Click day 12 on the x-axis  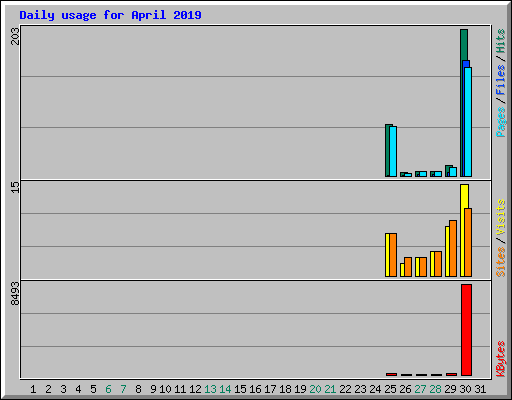(x=195, y=389)
